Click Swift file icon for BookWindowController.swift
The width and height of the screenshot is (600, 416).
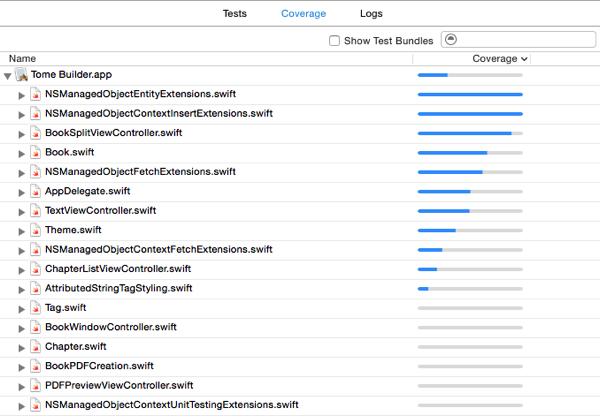click(x=36, y=327)
